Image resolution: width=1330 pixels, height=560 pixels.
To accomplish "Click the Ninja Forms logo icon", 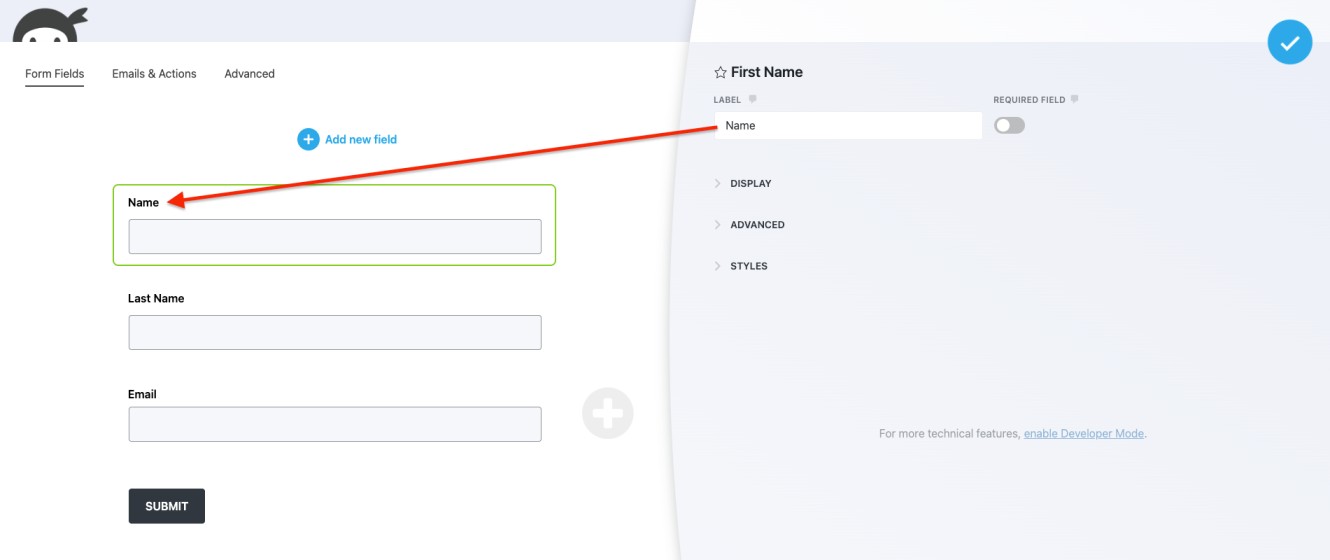I will pos(49,24).
